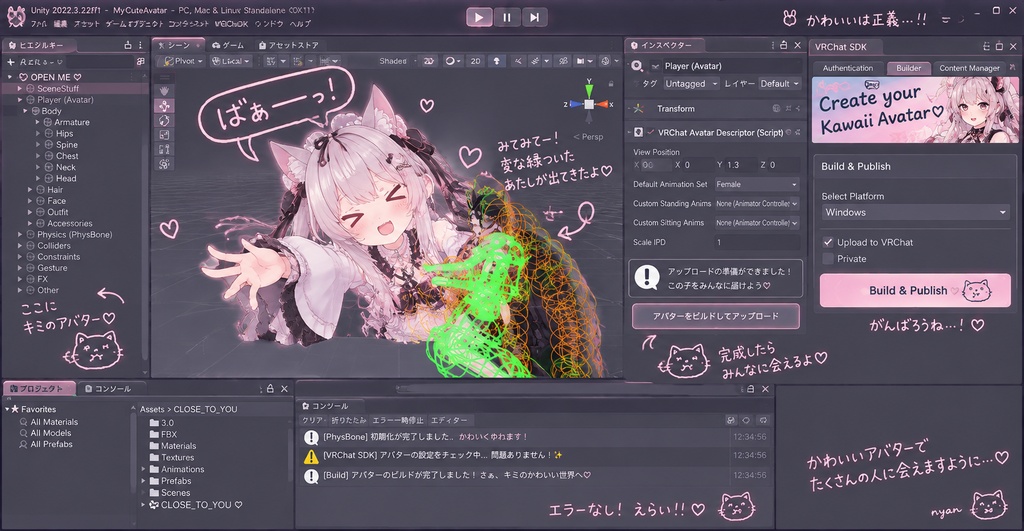The width and height of the screenshot is (1024, 531).
Task: Toggle the rightmost console log filter icon
Action: (x=763, y=420)
